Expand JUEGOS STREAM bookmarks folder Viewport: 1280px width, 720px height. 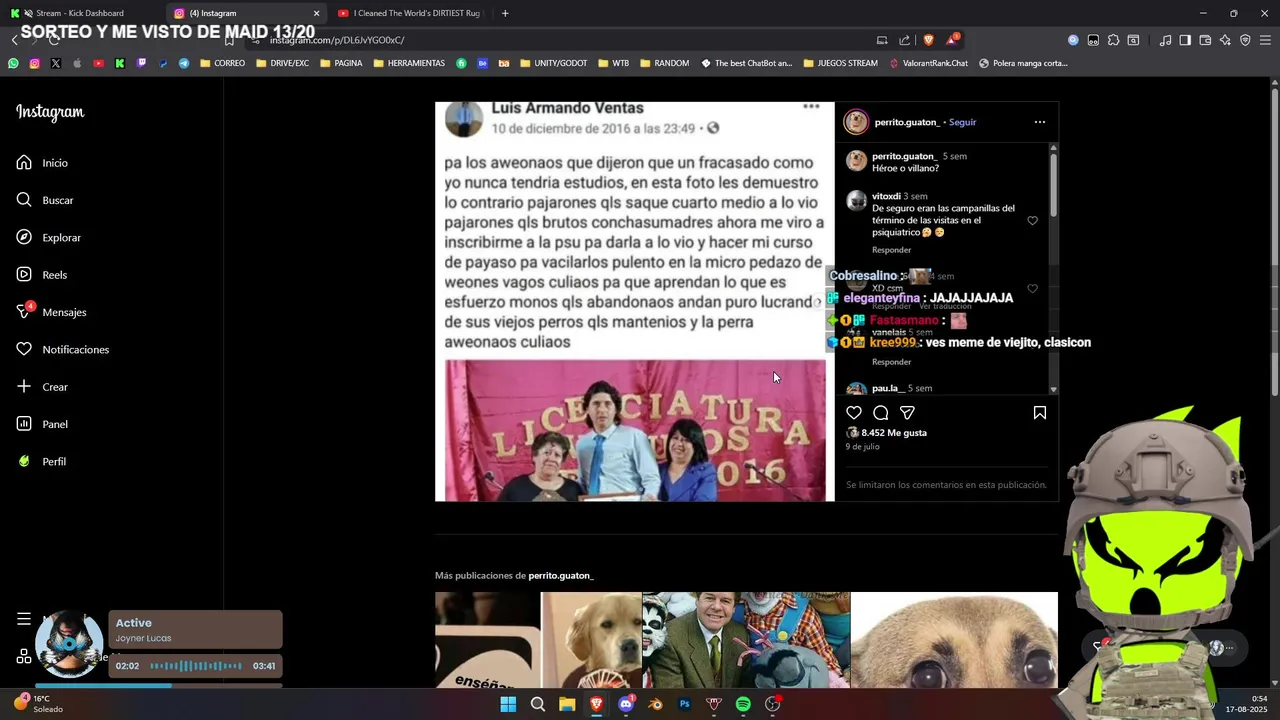point(840,63)
